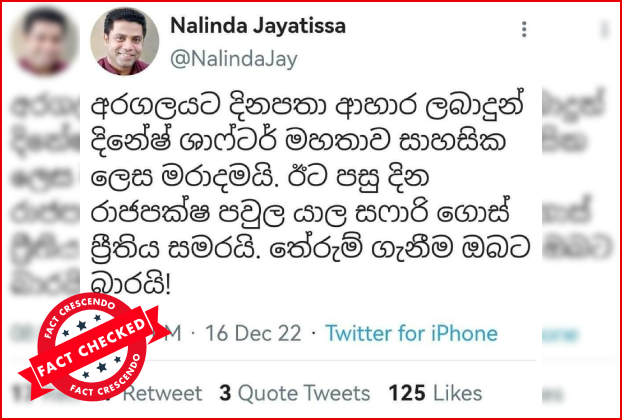
Task: Click Nalinda Jayatissa's round profile photo
Action: 125,41
